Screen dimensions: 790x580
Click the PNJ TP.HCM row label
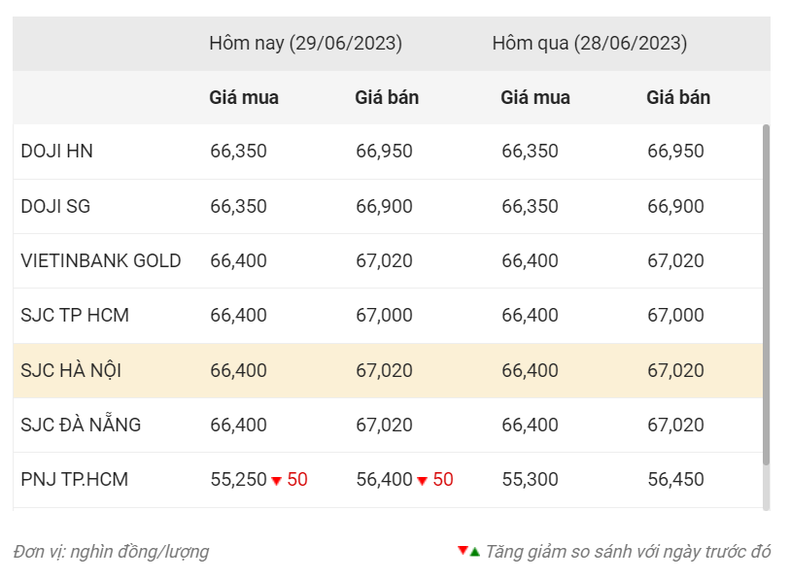pyautogui.click(x=75, y=480)
